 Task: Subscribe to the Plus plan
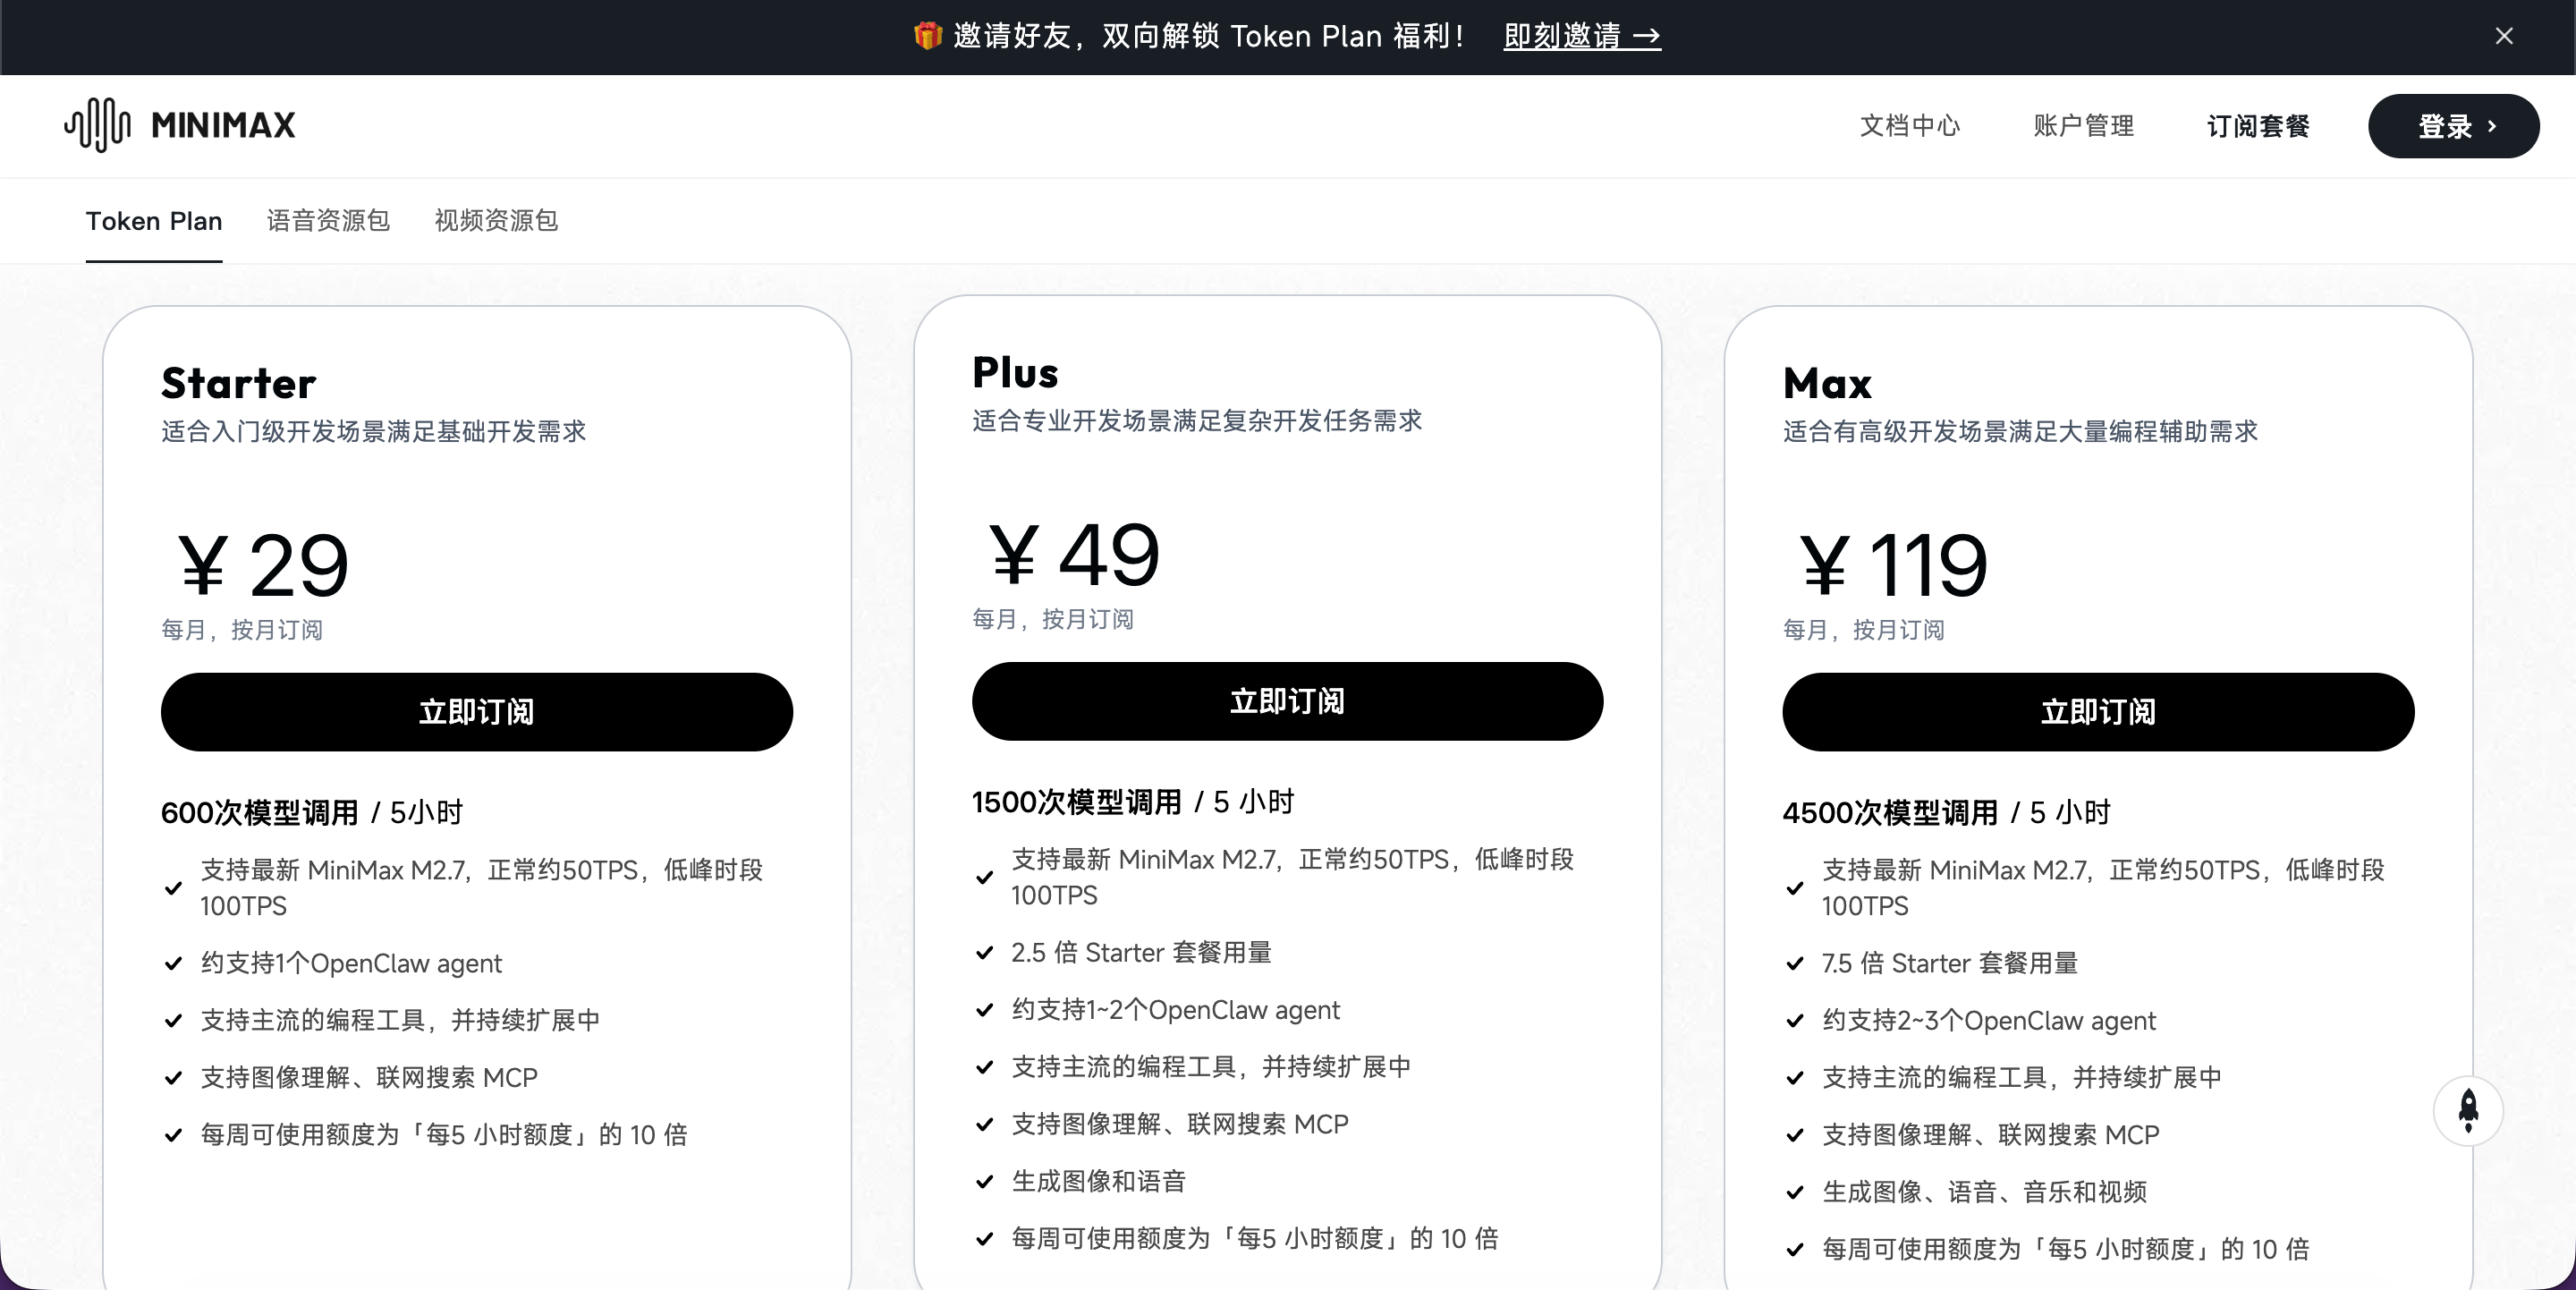click(x=1288, y=701)
